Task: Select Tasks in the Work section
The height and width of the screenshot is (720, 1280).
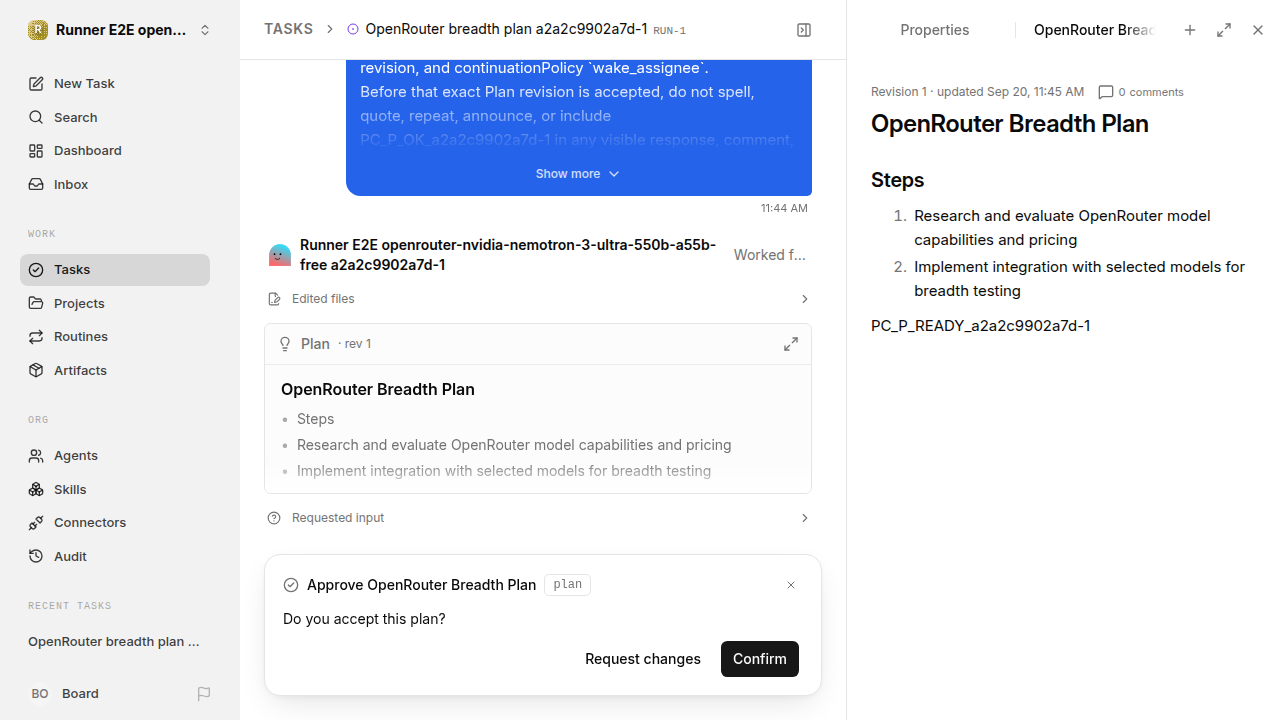Action: [x=115, y=269]
